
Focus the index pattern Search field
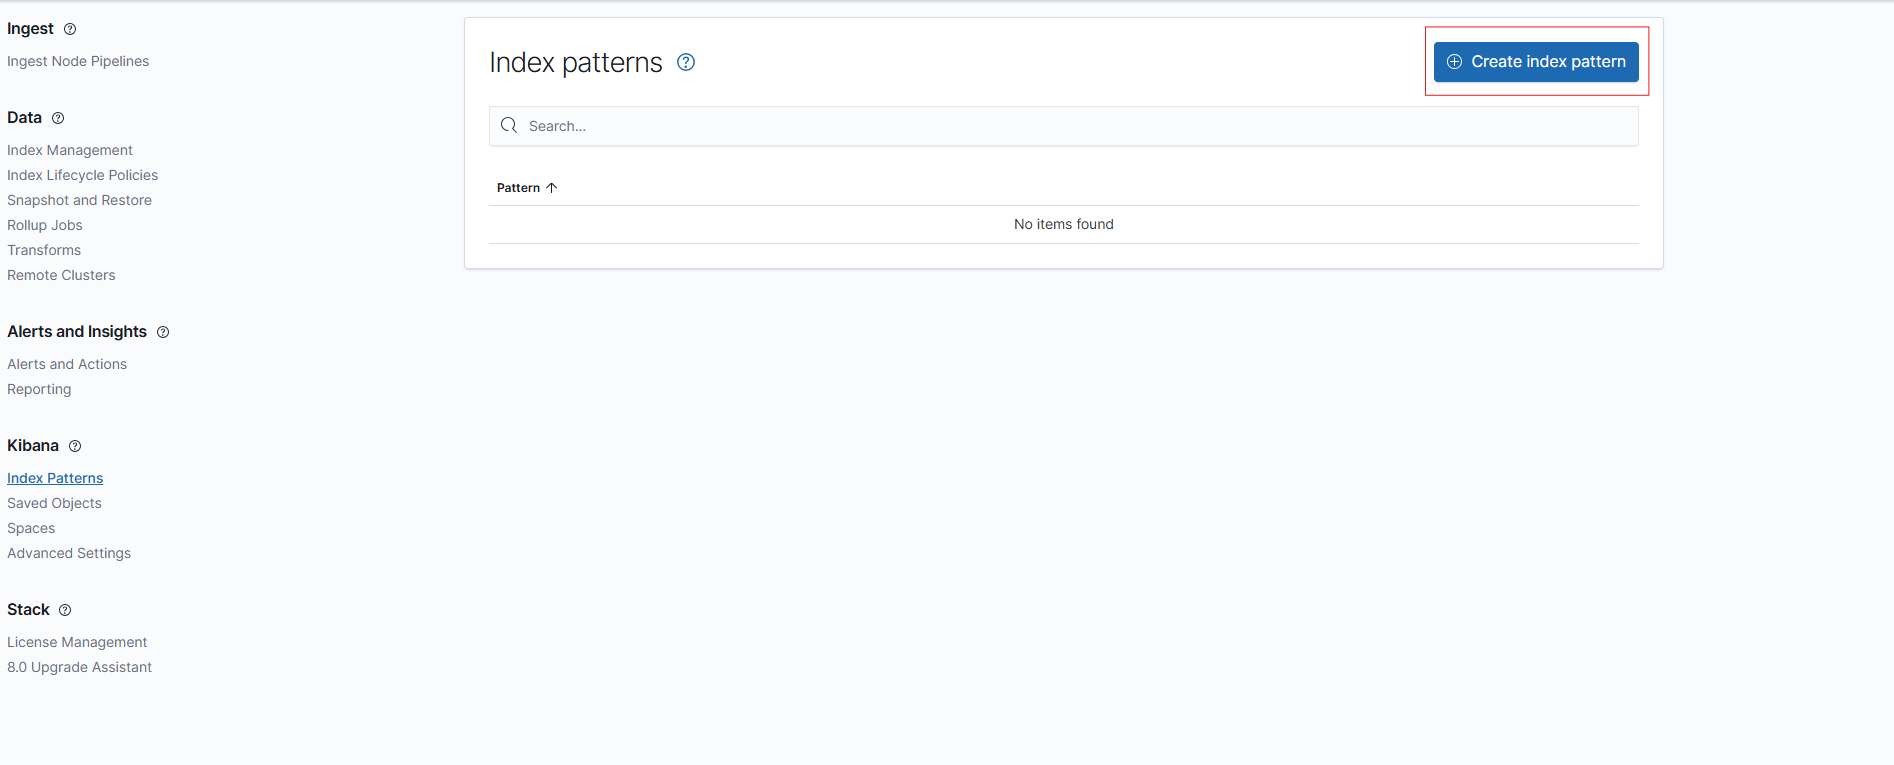pos(1070,126)
